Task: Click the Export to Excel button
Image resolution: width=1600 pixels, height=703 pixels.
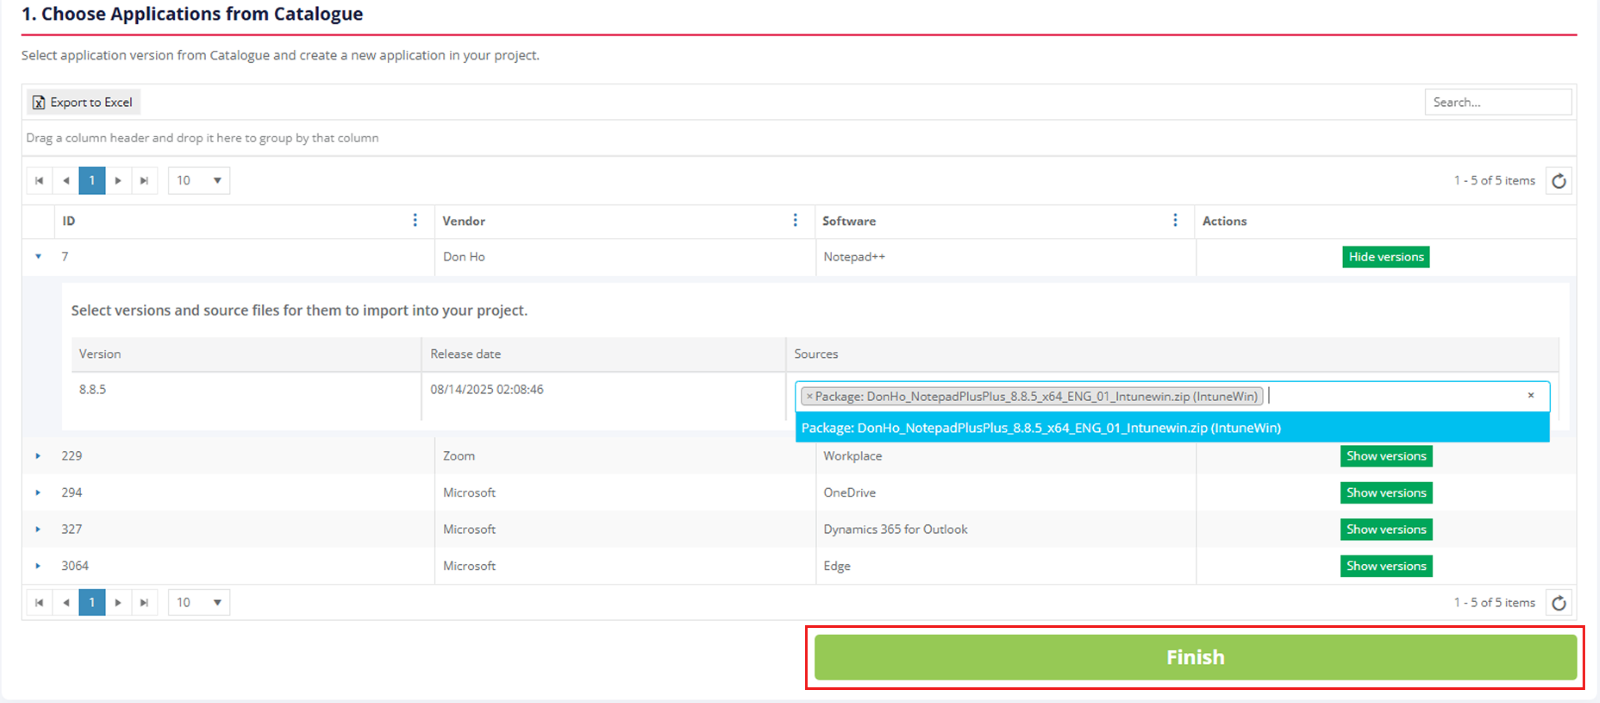Action: click(x=83, y=102)
